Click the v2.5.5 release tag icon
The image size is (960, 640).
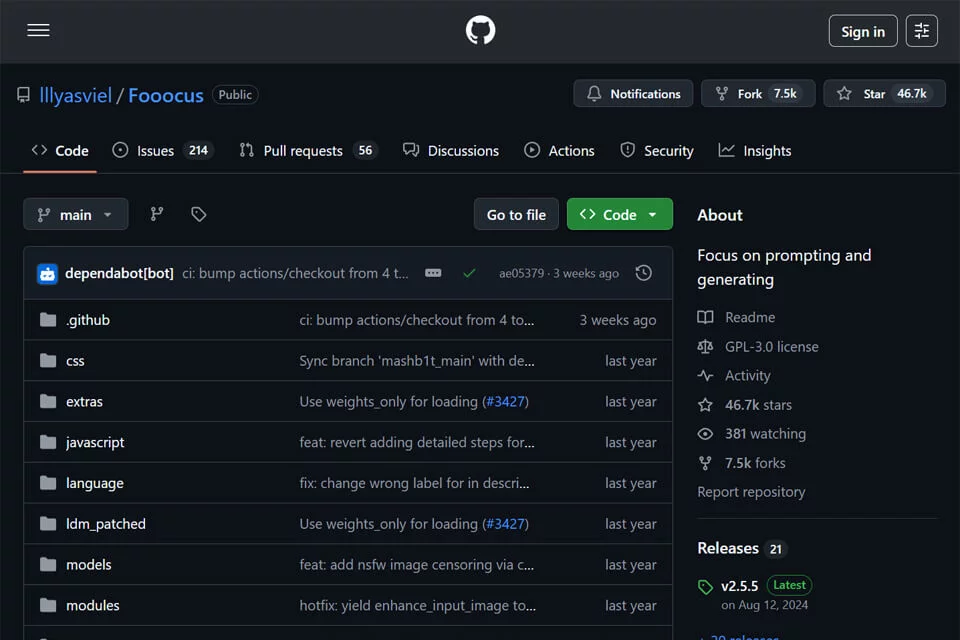tap(705, 587)
